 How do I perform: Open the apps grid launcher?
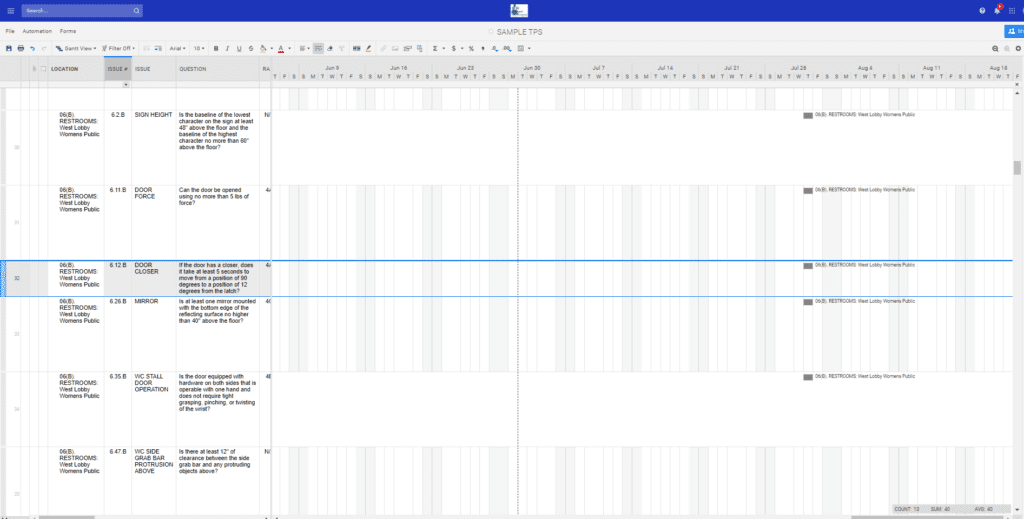(1012, 10)
